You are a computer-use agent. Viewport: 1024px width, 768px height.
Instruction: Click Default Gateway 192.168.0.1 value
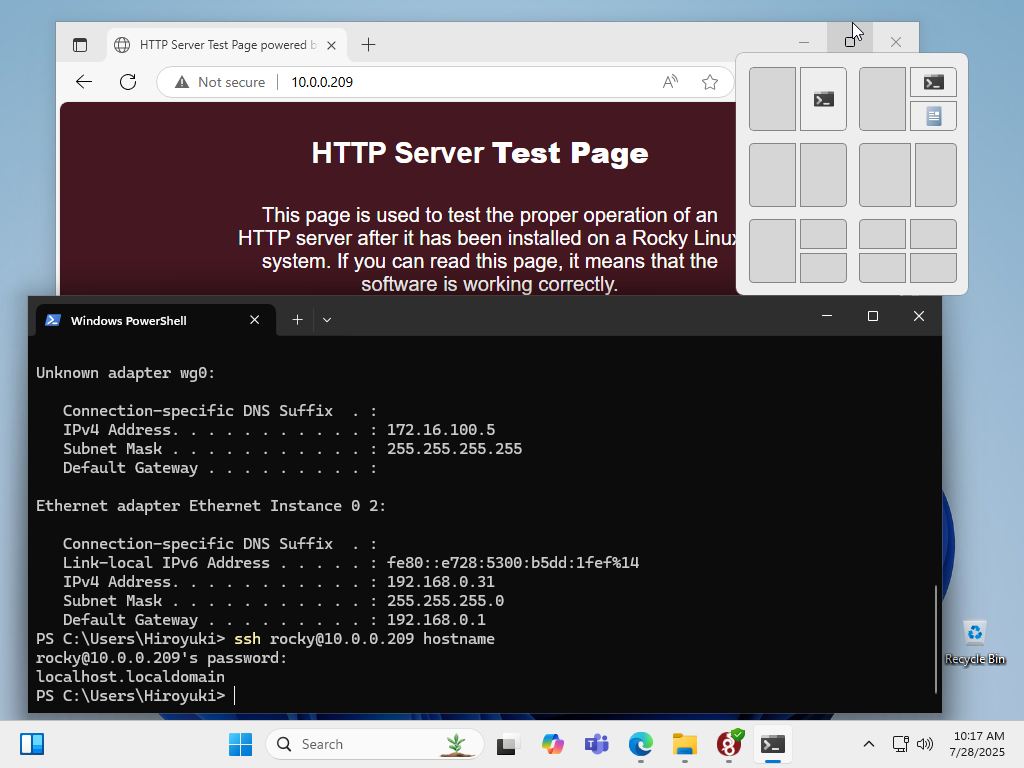click(436, 620)
